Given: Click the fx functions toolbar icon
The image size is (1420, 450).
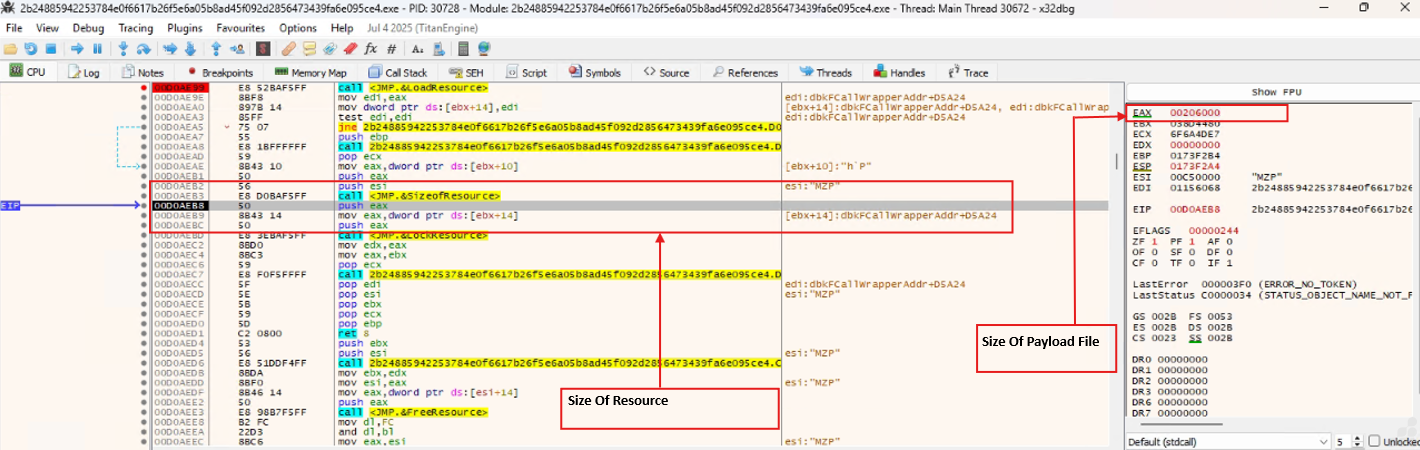Looking at the screenshot, I should click(x=370, y=48).
